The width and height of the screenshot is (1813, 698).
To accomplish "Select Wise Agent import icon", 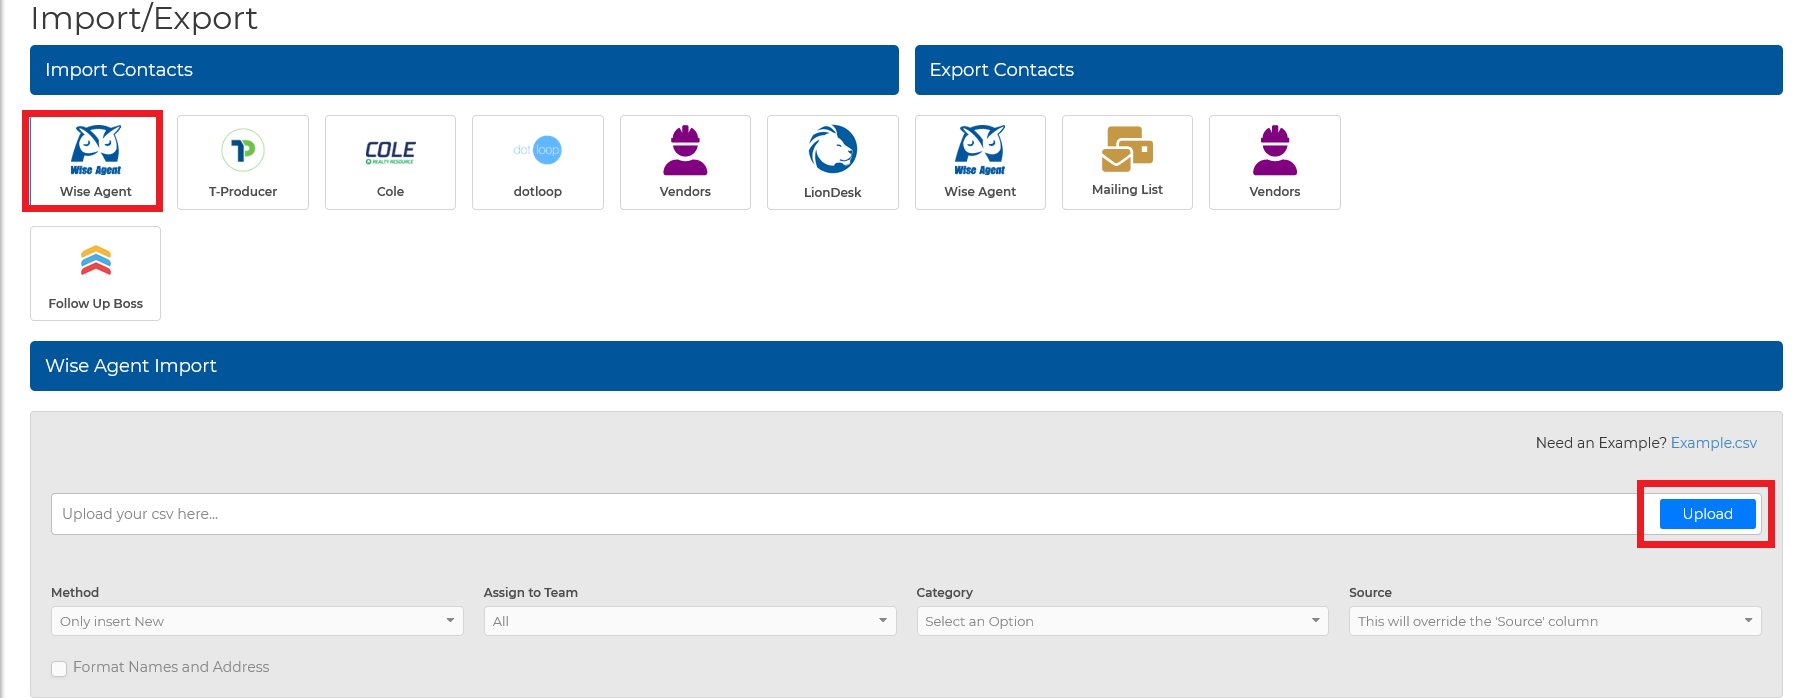I will [95, 162].
